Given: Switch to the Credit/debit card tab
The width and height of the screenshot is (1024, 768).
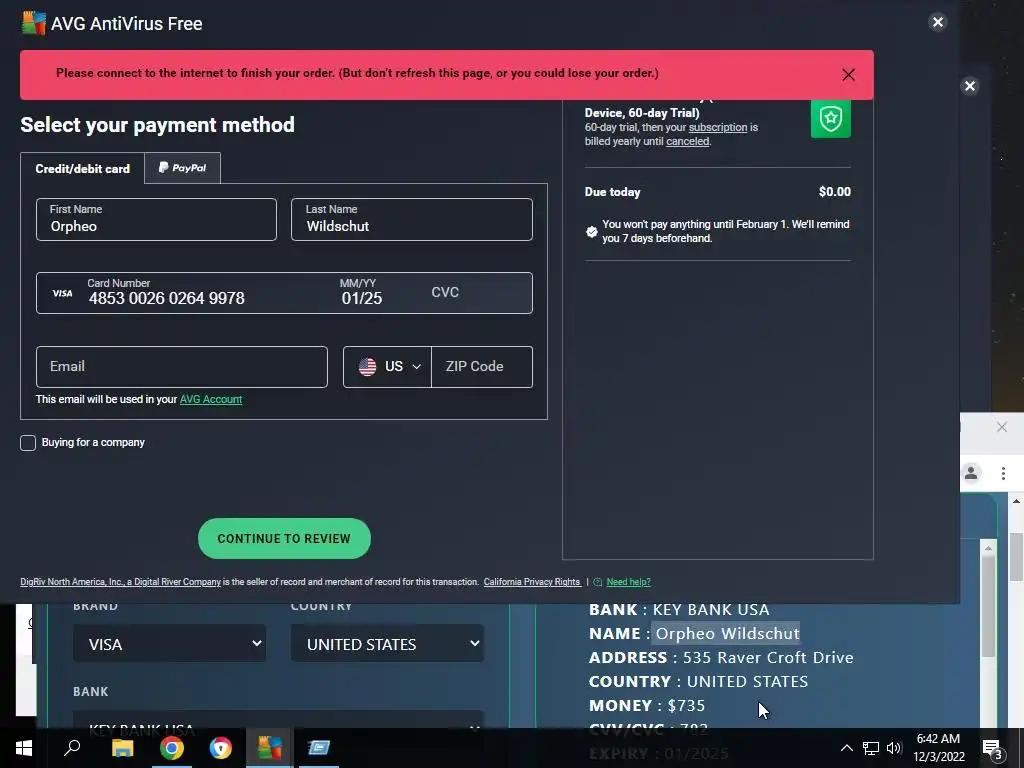Looking at the screenshot, I should [x=82, y=168].
